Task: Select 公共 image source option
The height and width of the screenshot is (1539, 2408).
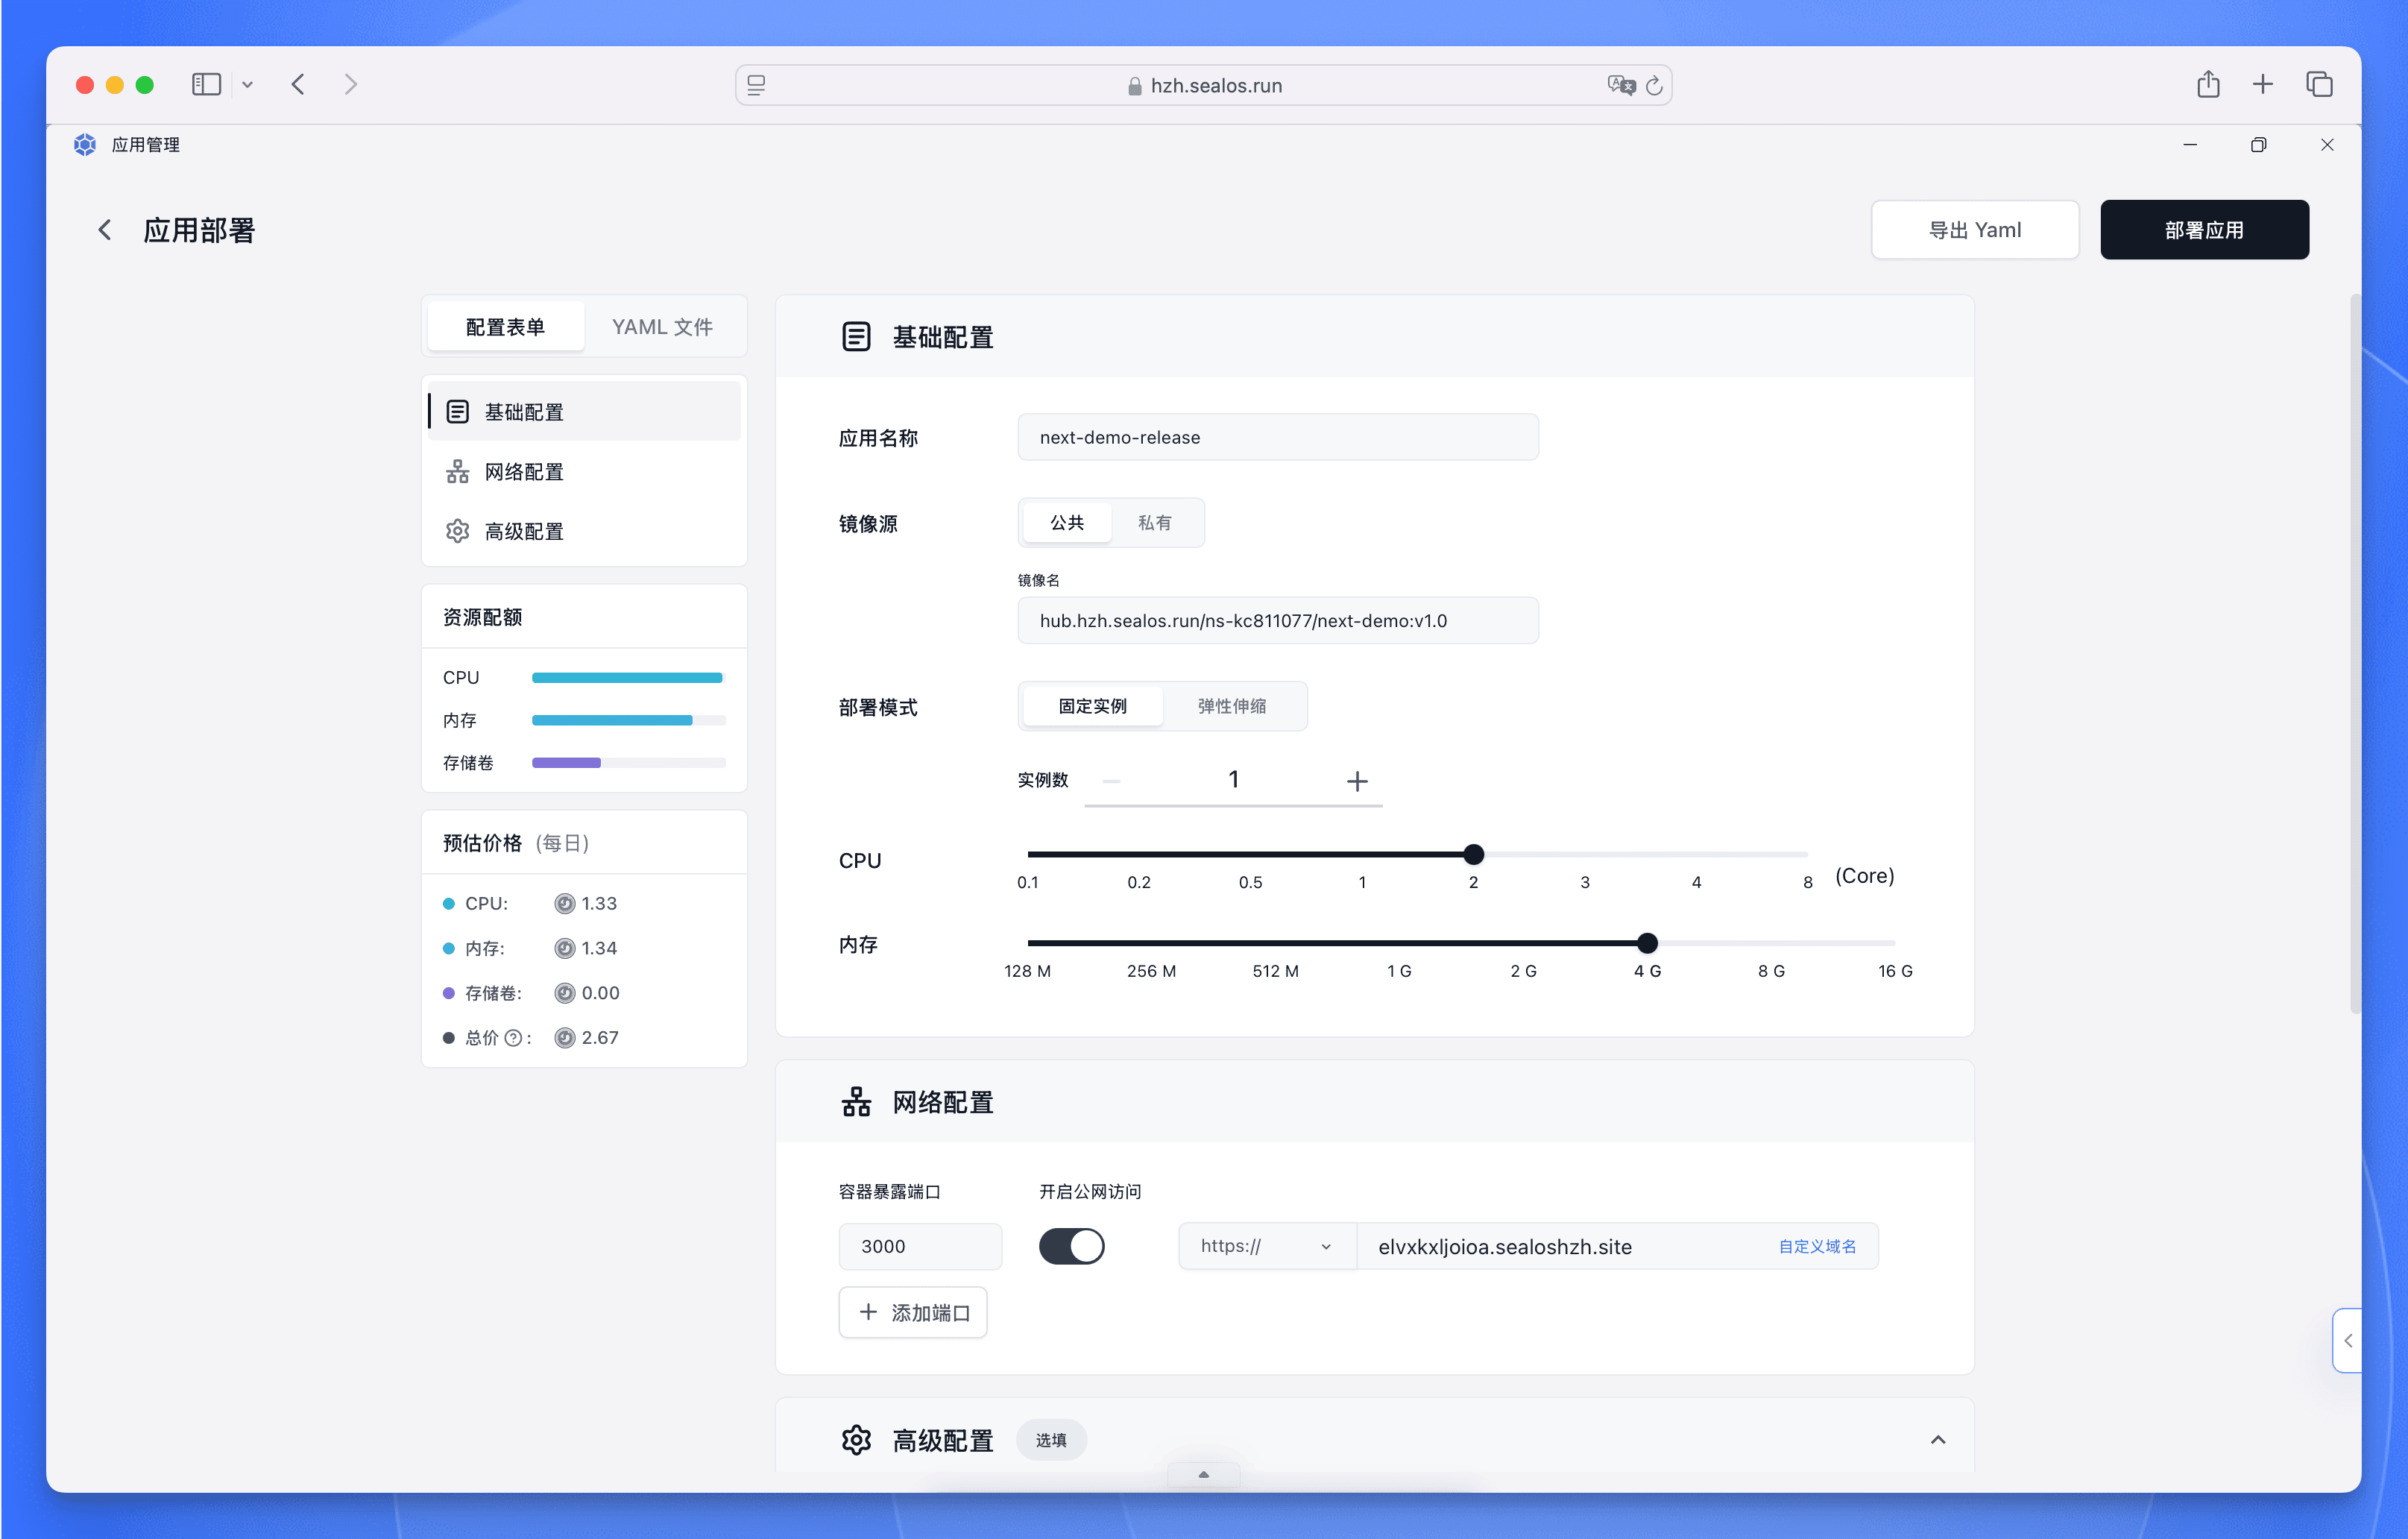Action: point(1067,523)
